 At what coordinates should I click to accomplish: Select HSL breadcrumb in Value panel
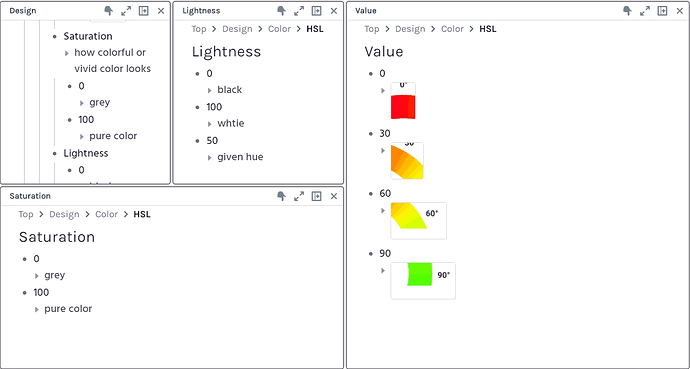[x=488, y=29]
